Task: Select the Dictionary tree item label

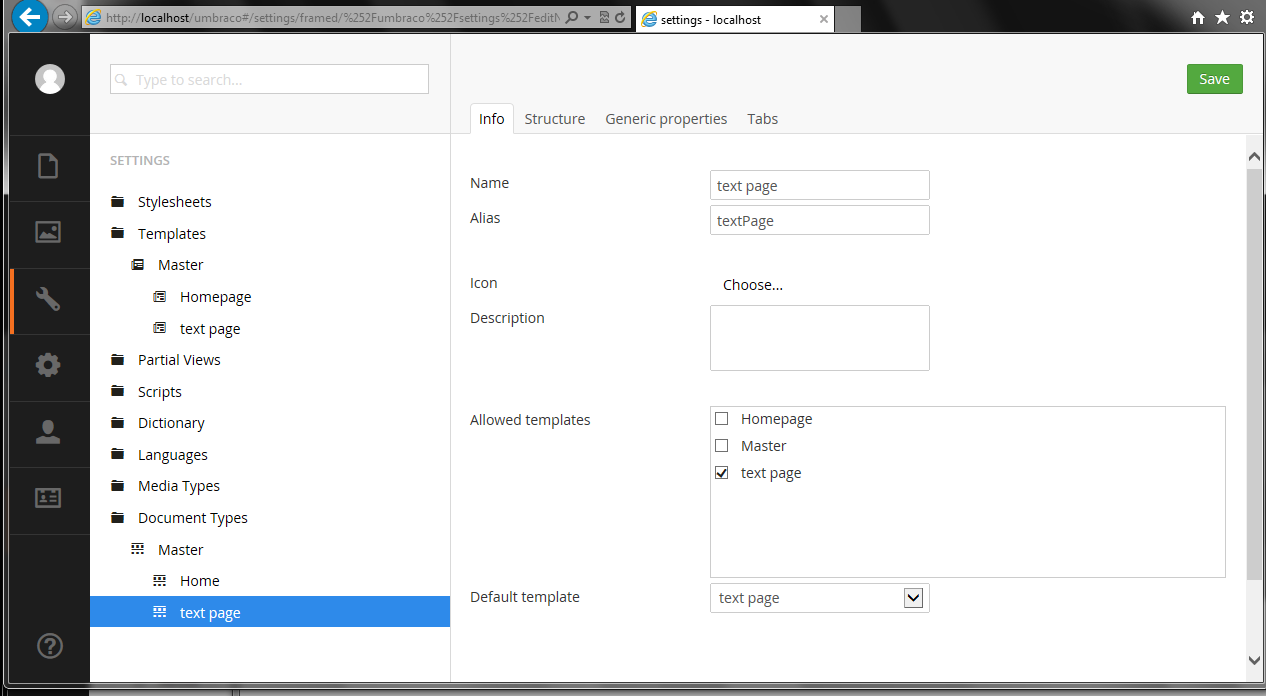Action: (171, 423)
